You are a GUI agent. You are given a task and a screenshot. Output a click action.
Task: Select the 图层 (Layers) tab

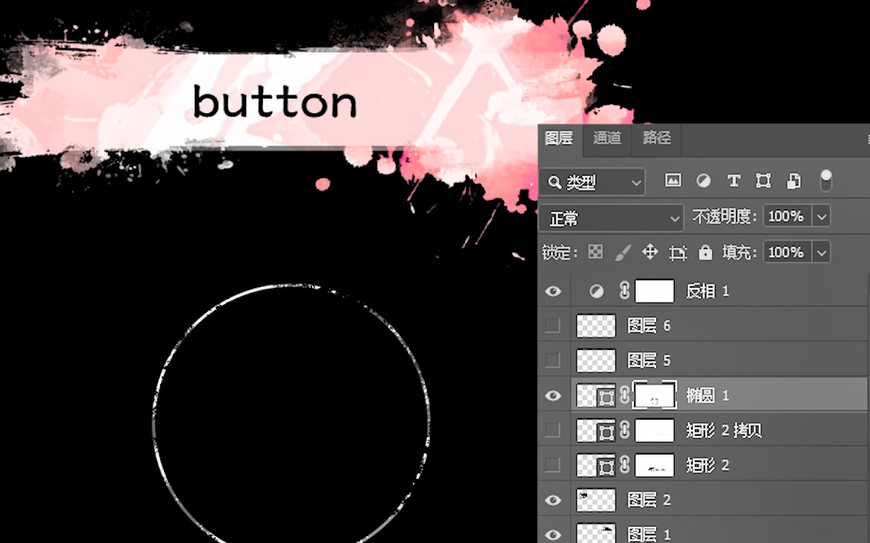click(559, 138)
